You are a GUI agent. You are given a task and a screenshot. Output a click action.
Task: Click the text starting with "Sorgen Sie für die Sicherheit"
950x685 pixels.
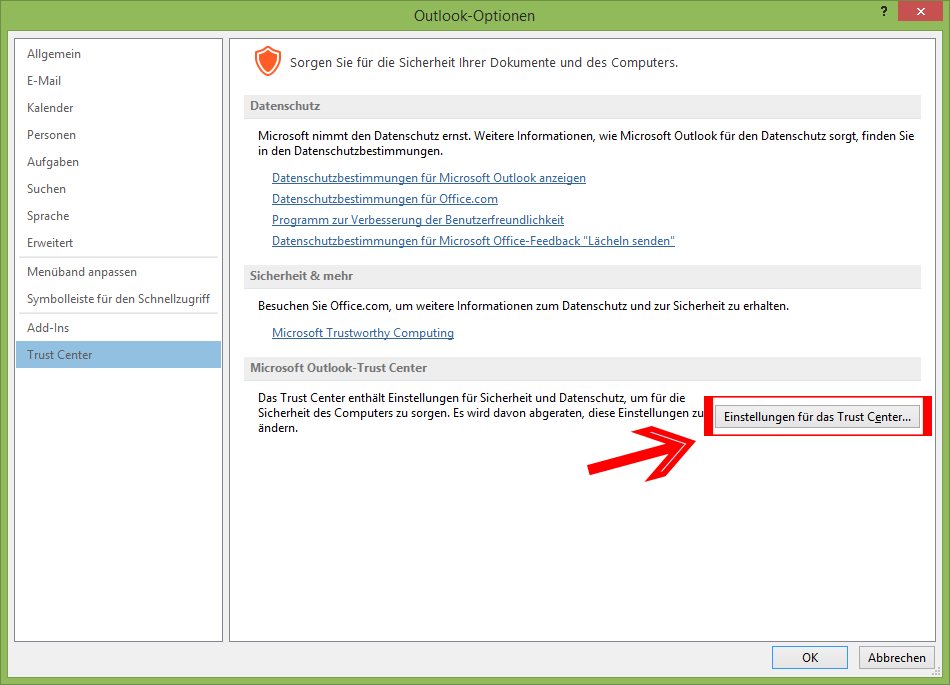[484, 63]
